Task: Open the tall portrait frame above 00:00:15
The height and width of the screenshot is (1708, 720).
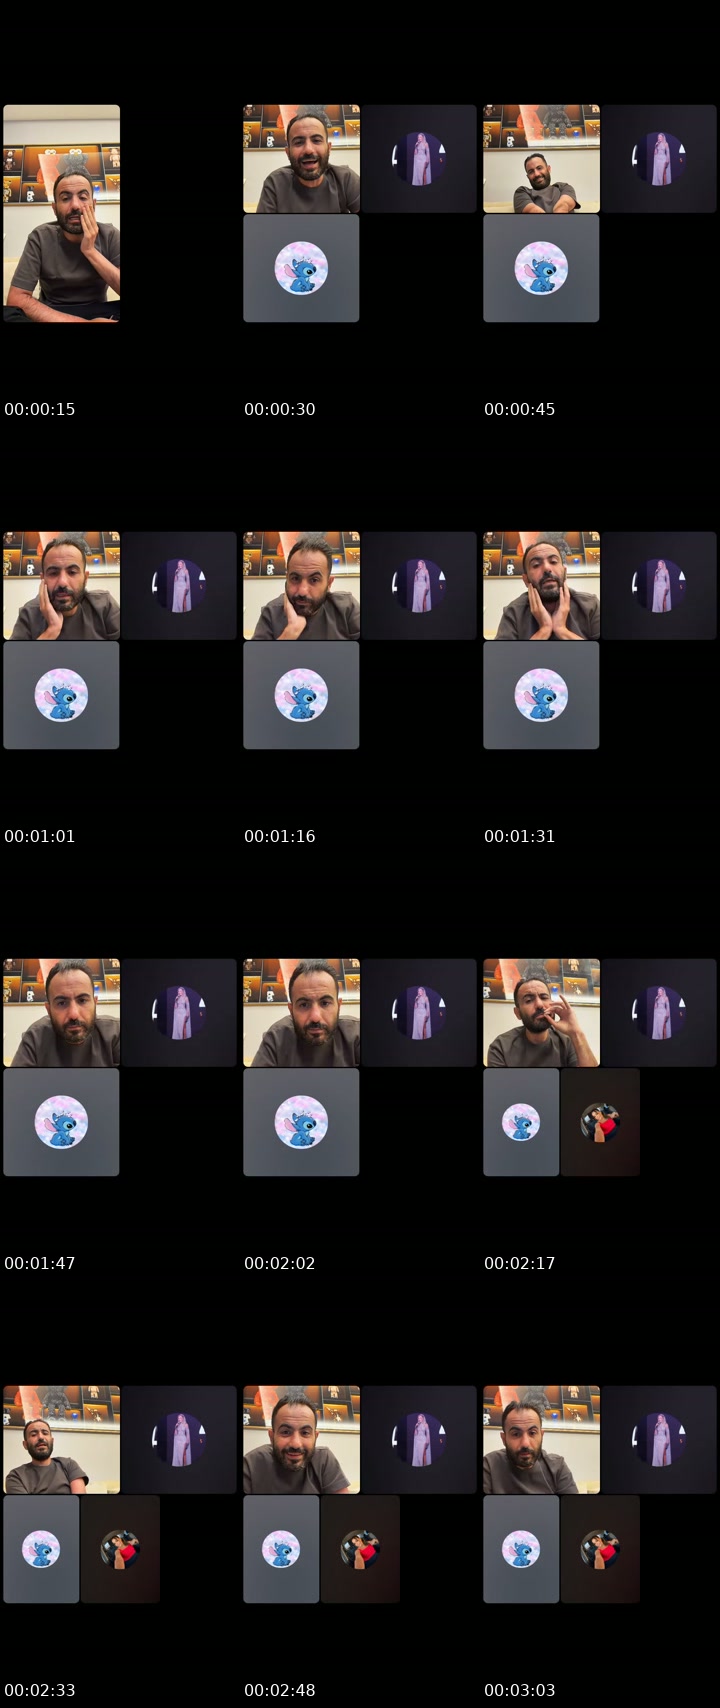Action: (61, 213)
